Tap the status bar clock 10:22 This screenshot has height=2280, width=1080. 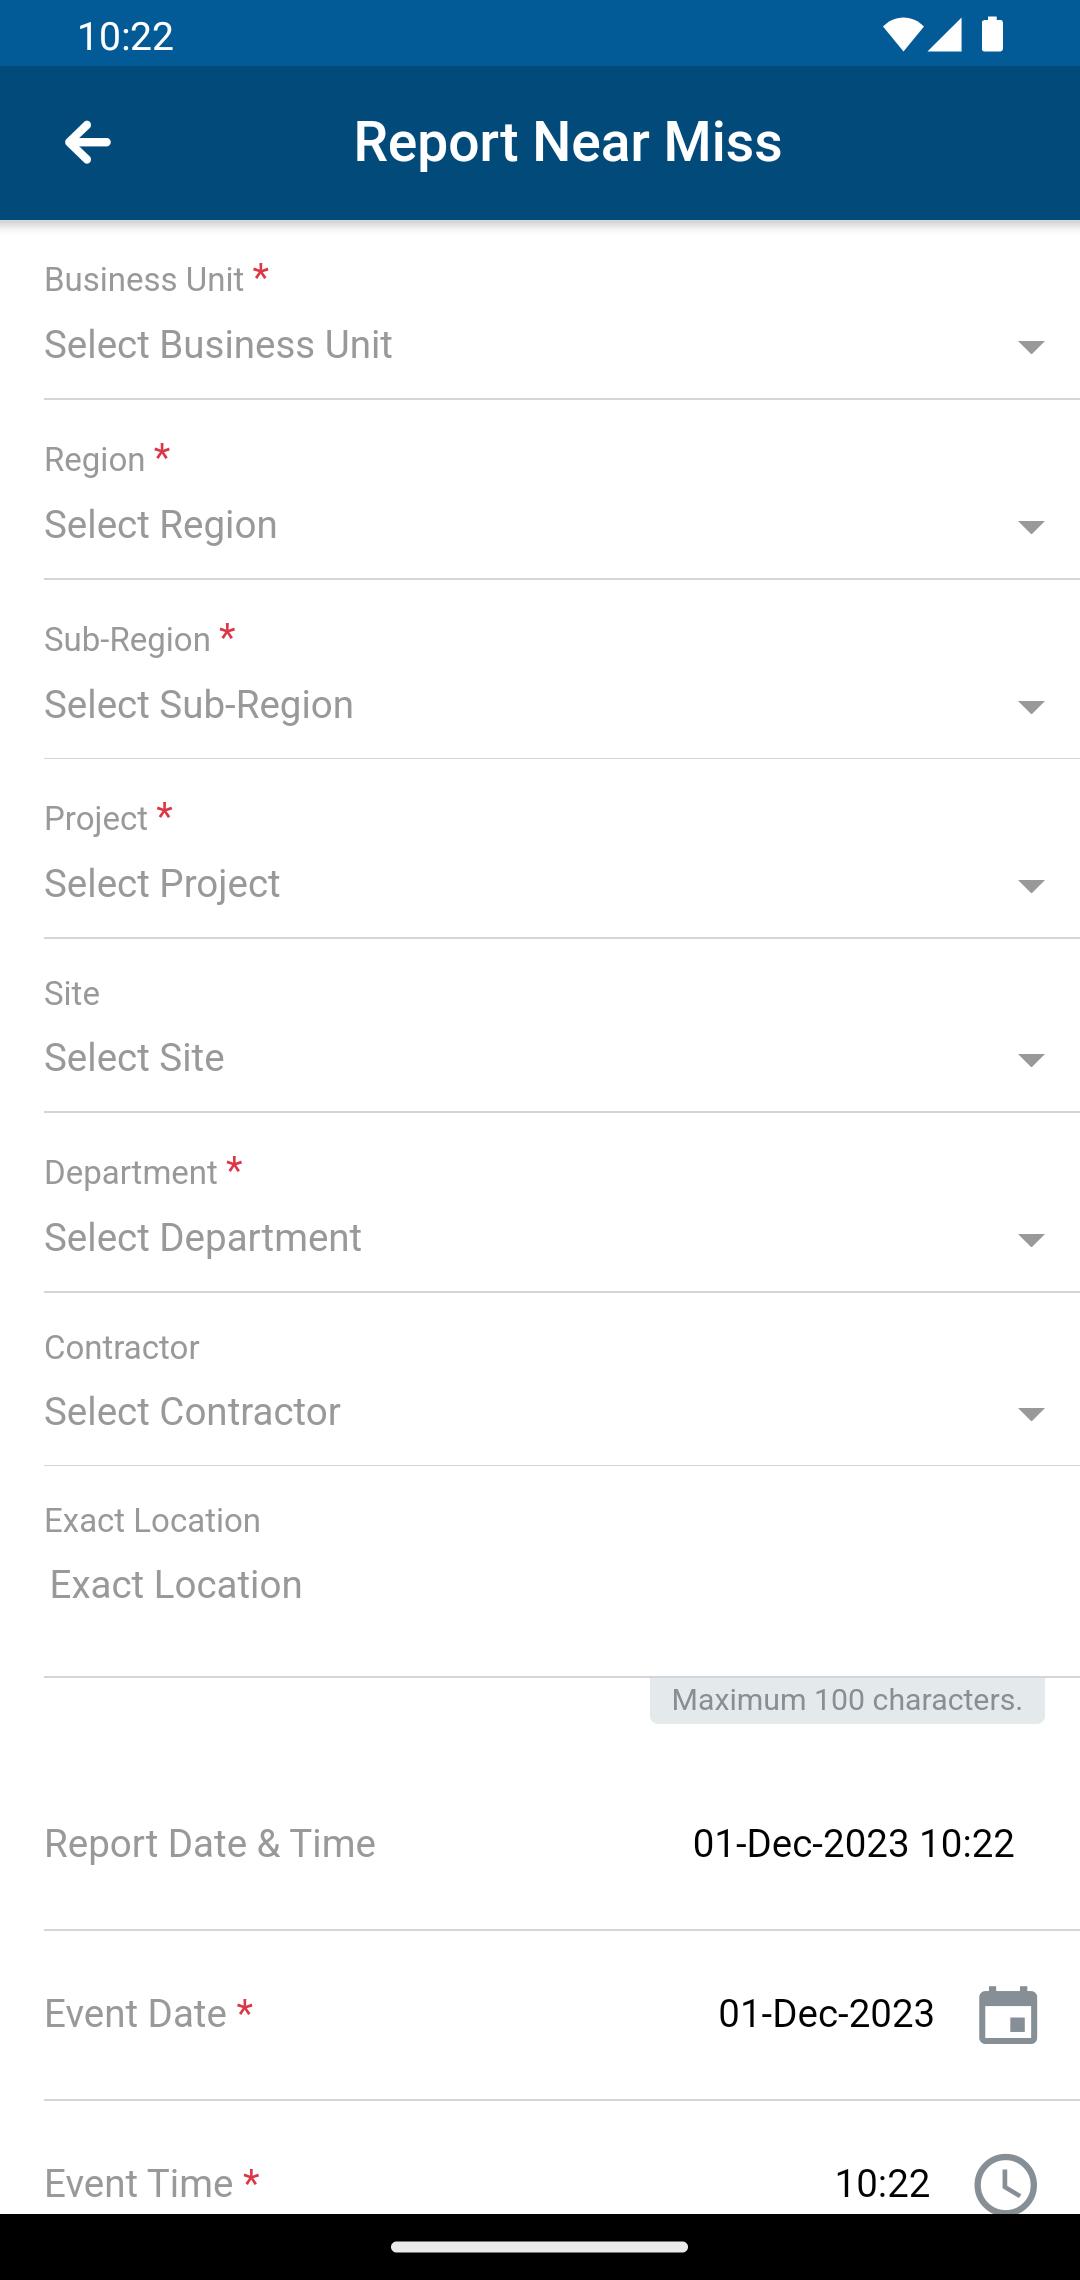tap(125, 36)
